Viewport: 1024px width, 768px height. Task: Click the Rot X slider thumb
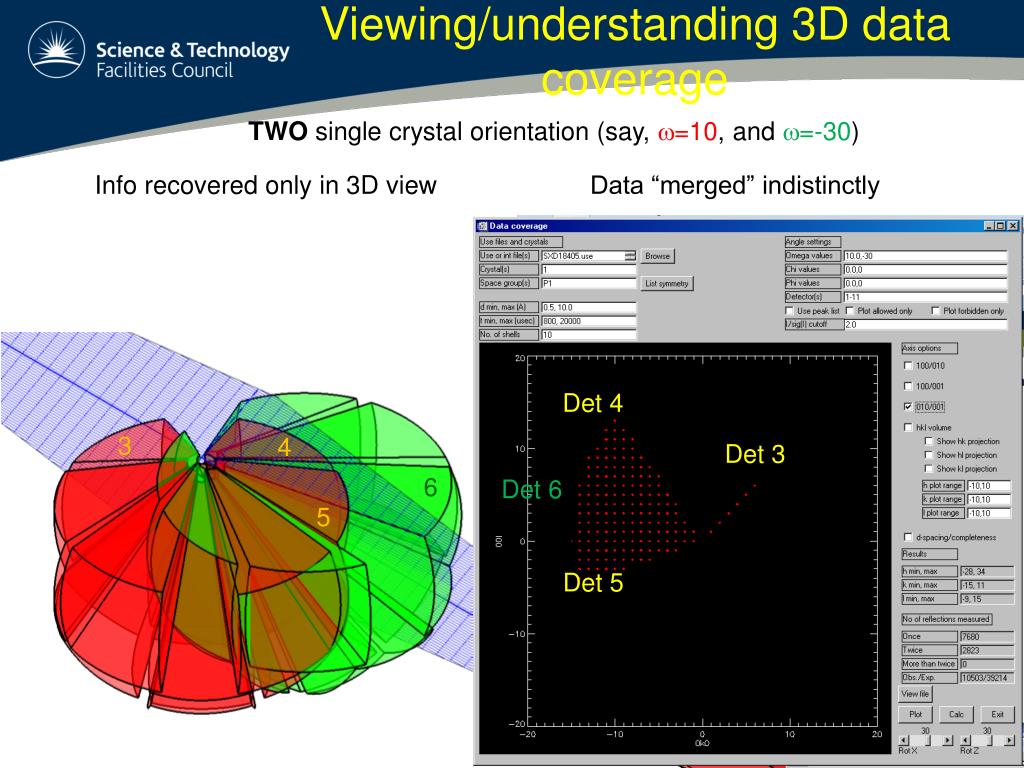coord(926,741)
